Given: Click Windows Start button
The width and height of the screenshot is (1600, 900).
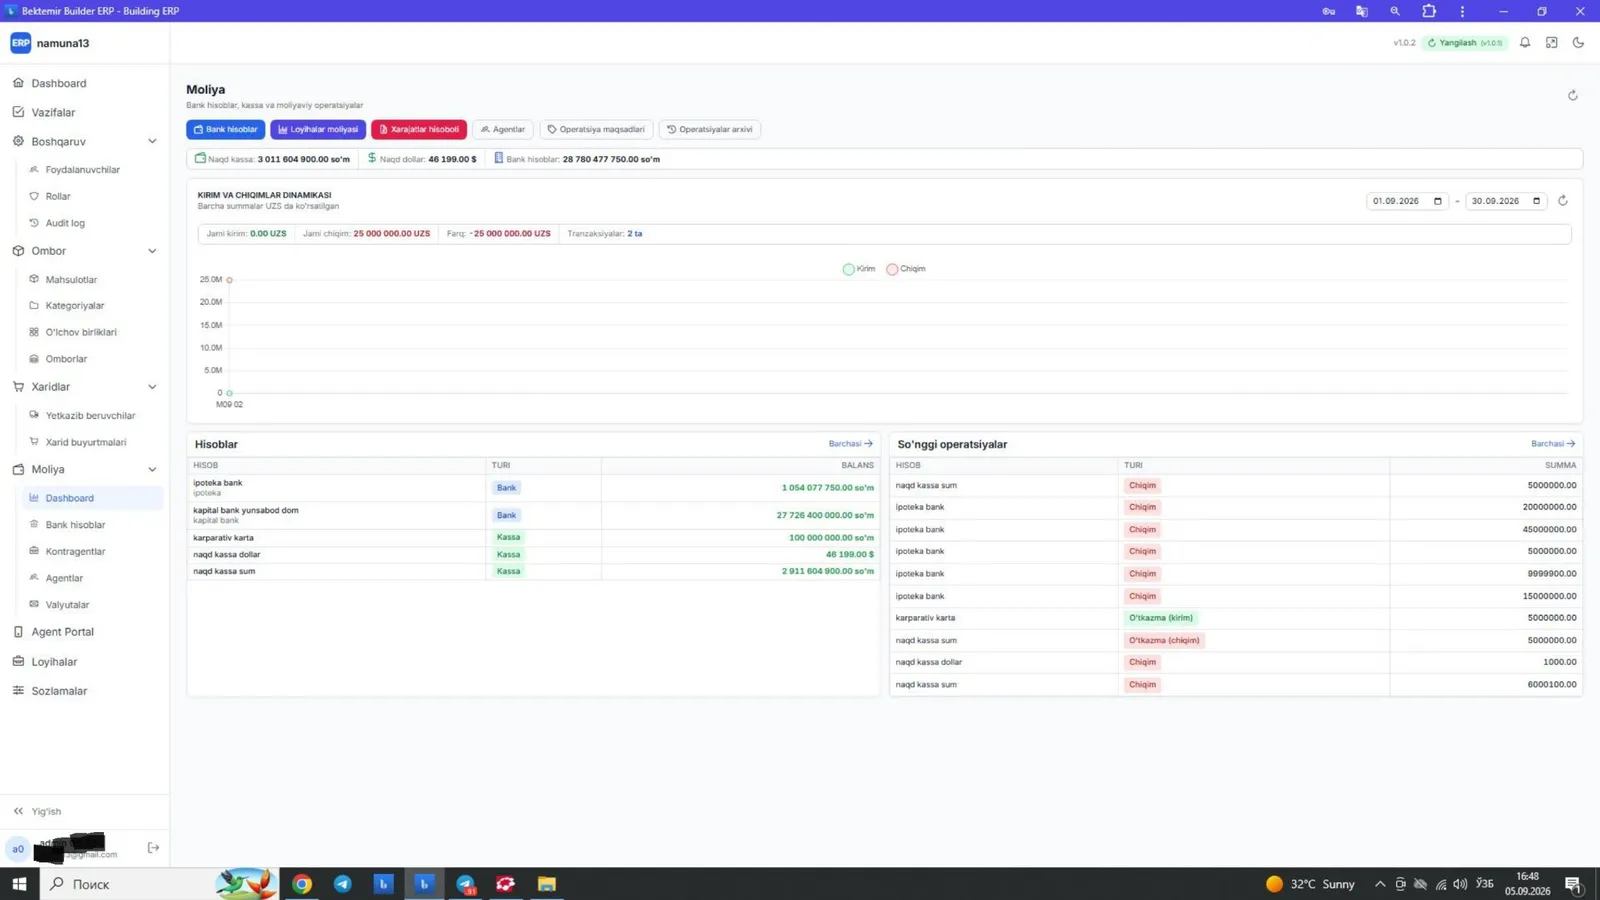Looking at the screenshot, I should [19, 884].
